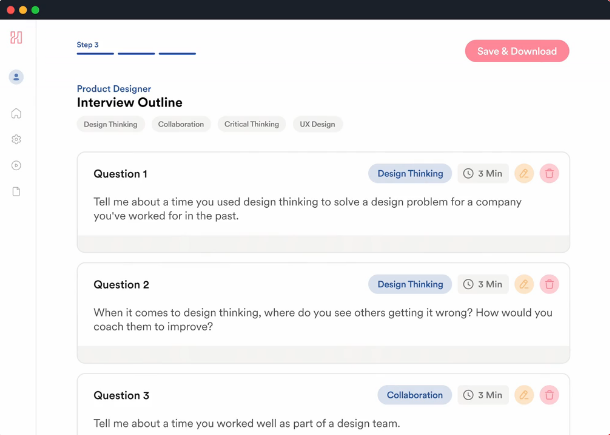Click the Design Thinking badge on Question 2
The image size is (610, 435).
[x=410, y=284]
